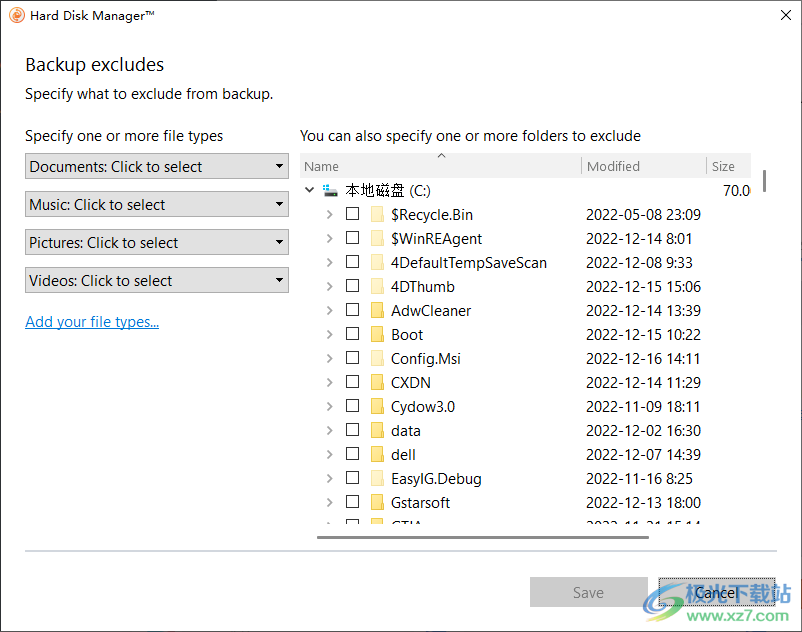
Task: Click the date 2022-11-16 8:25
Action: pos(639,479)
